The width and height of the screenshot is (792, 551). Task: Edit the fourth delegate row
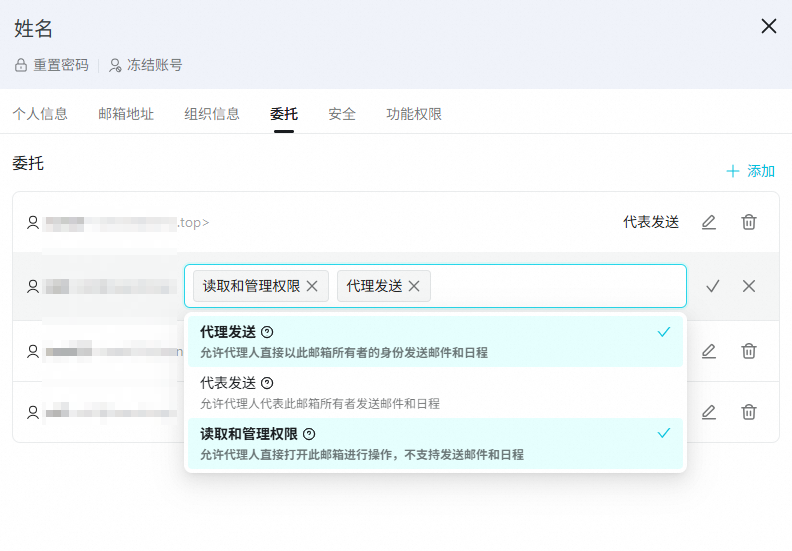point(709,412)
